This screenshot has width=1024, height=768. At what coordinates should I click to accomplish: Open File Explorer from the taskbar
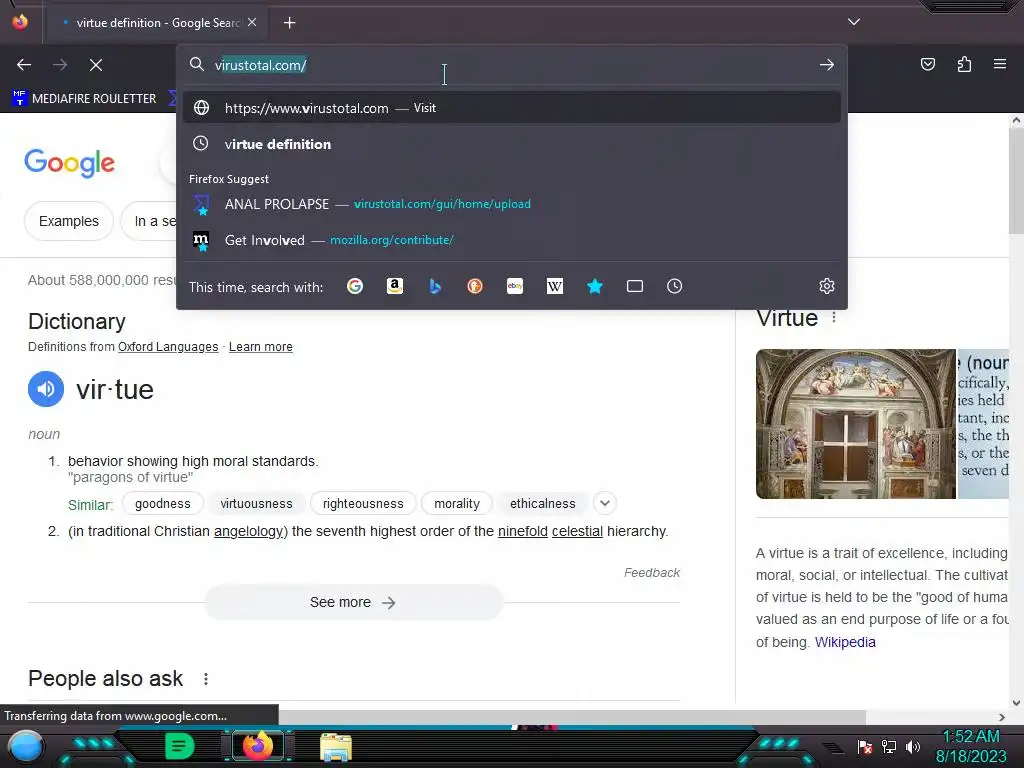(336, 746)
